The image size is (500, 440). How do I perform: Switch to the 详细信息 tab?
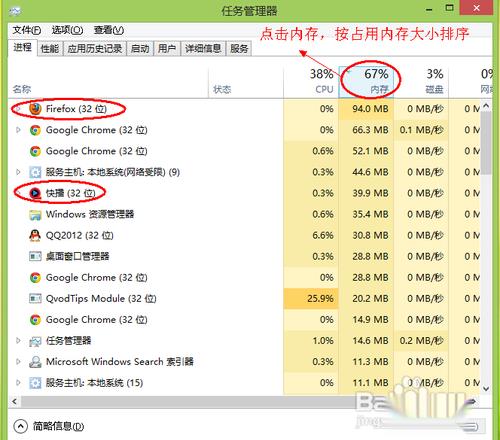coord(203,49)
